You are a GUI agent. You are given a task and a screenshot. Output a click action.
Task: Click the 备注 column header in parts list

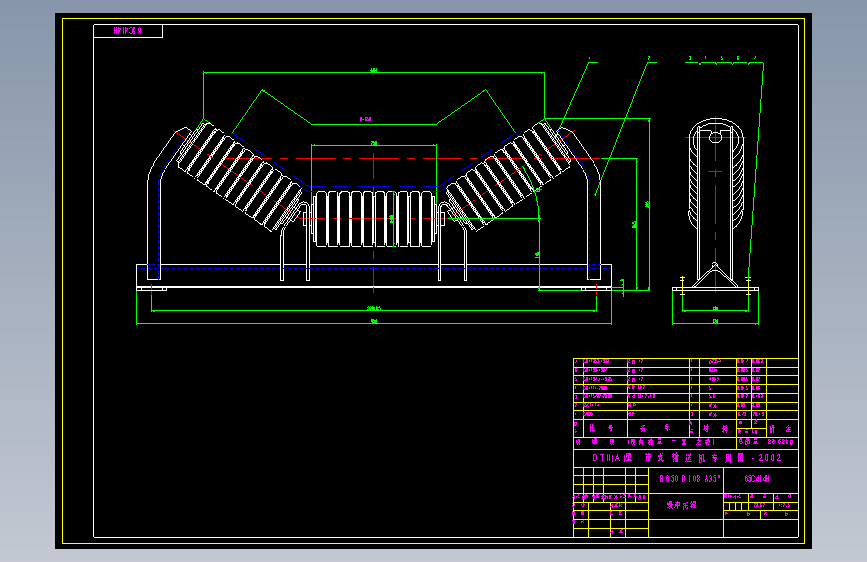coord(780,429)
